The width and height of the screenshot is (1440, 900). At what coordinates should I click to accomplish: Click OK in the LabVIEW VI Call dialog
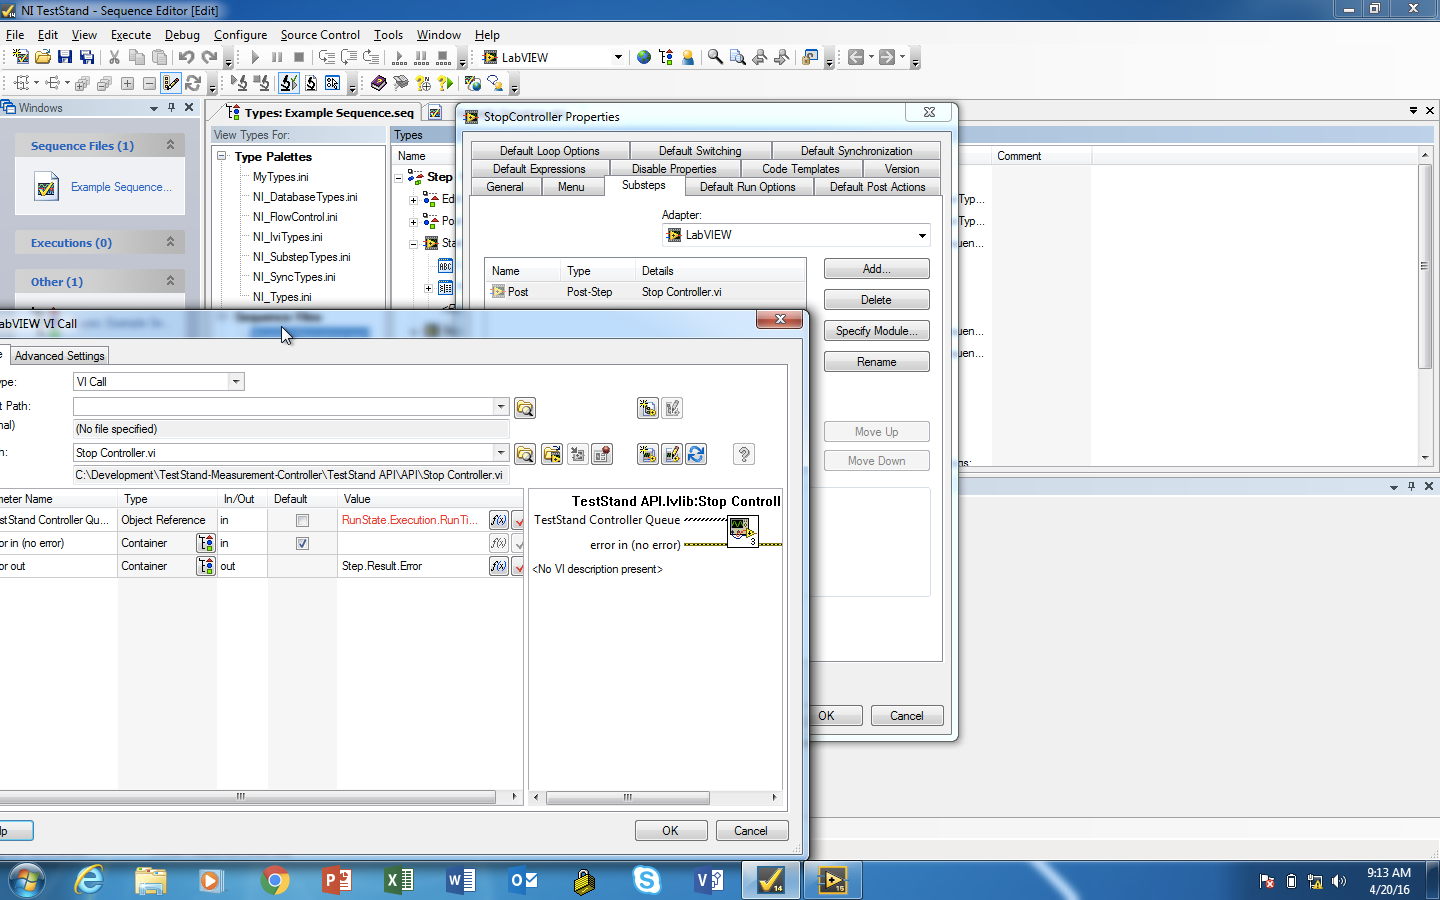pos(670,831)
